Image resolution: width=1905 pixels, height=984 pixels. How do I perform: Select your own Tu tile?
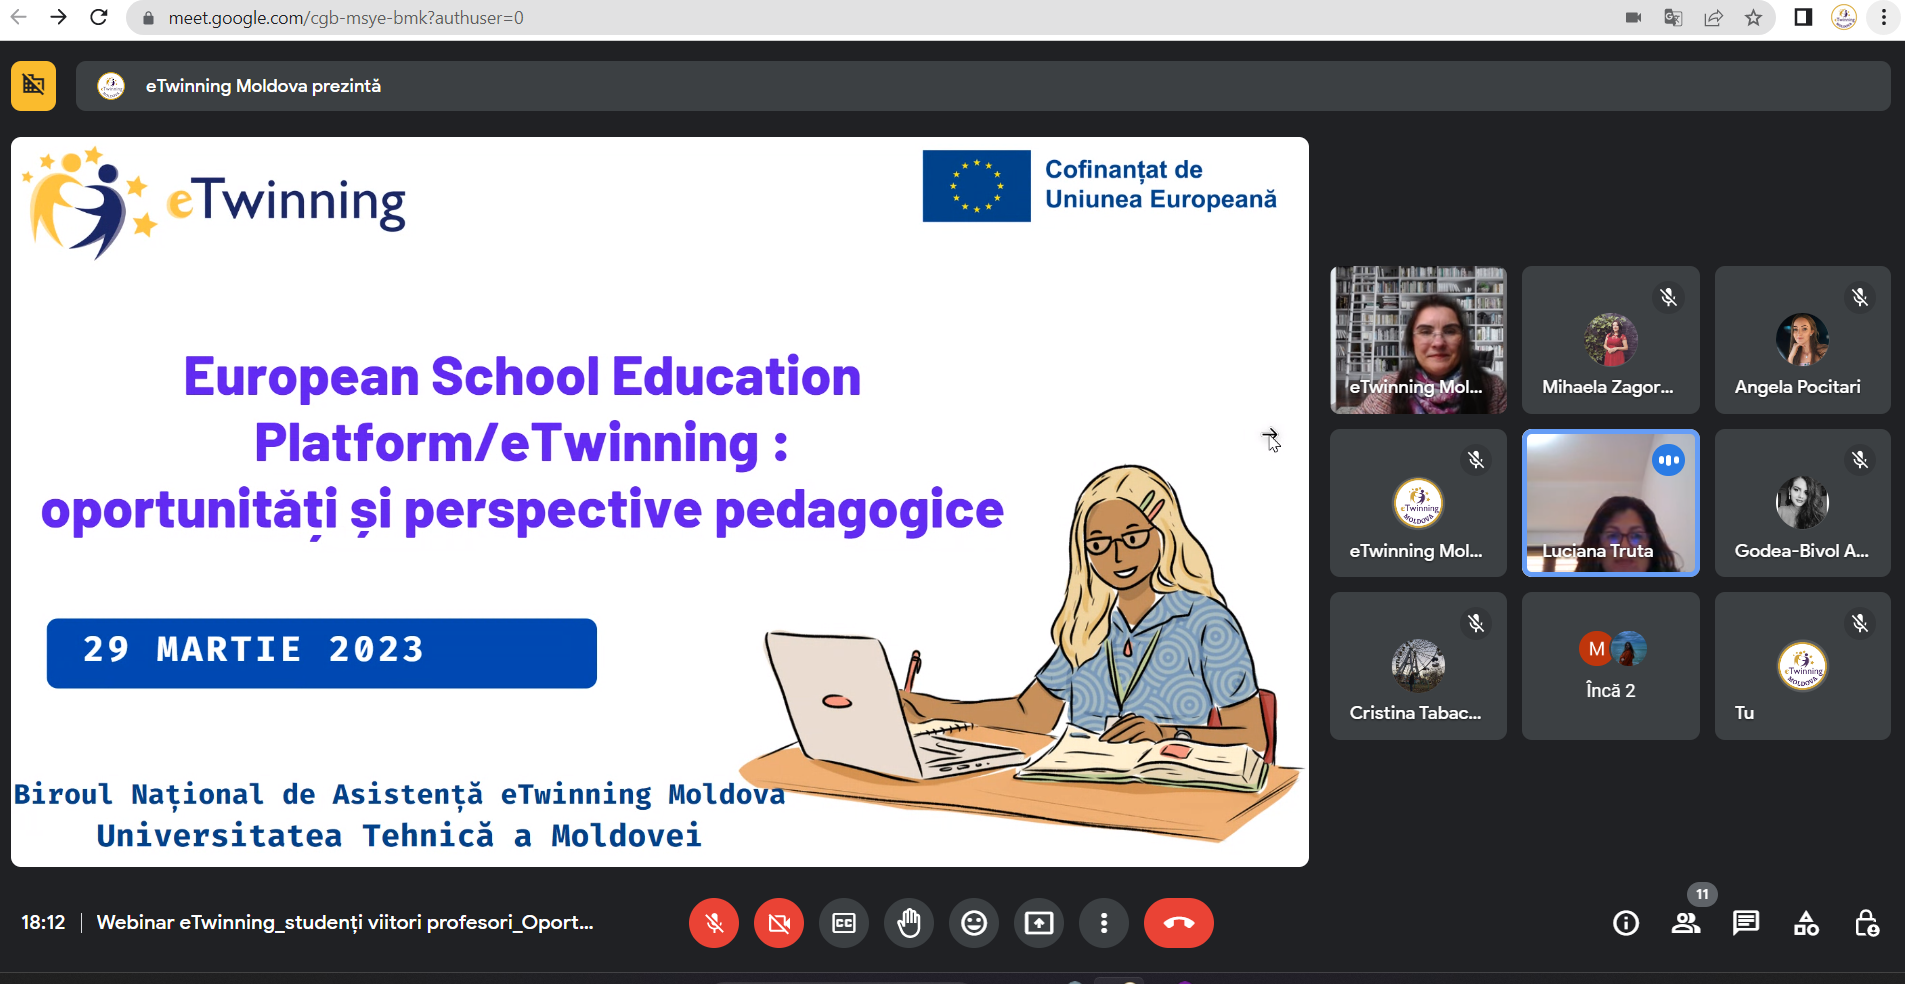point(1802,666)
